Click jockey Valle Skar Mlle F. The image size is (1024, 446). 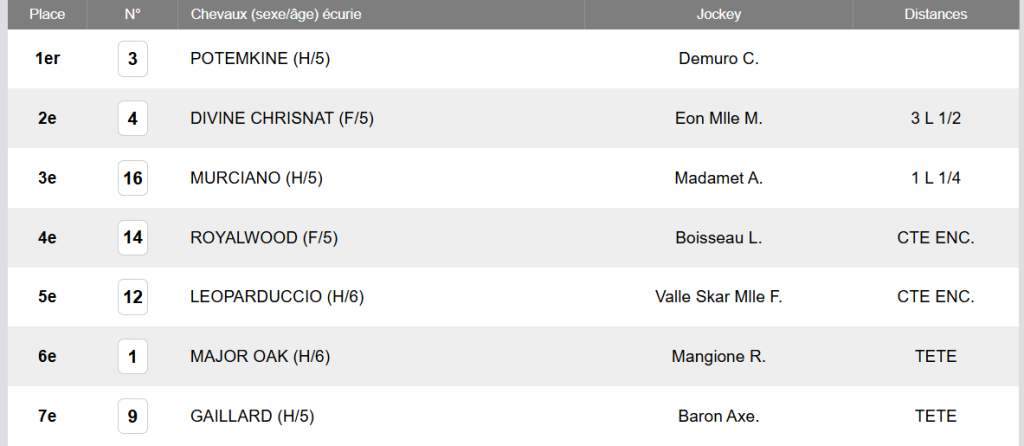(x=718, y=297)
